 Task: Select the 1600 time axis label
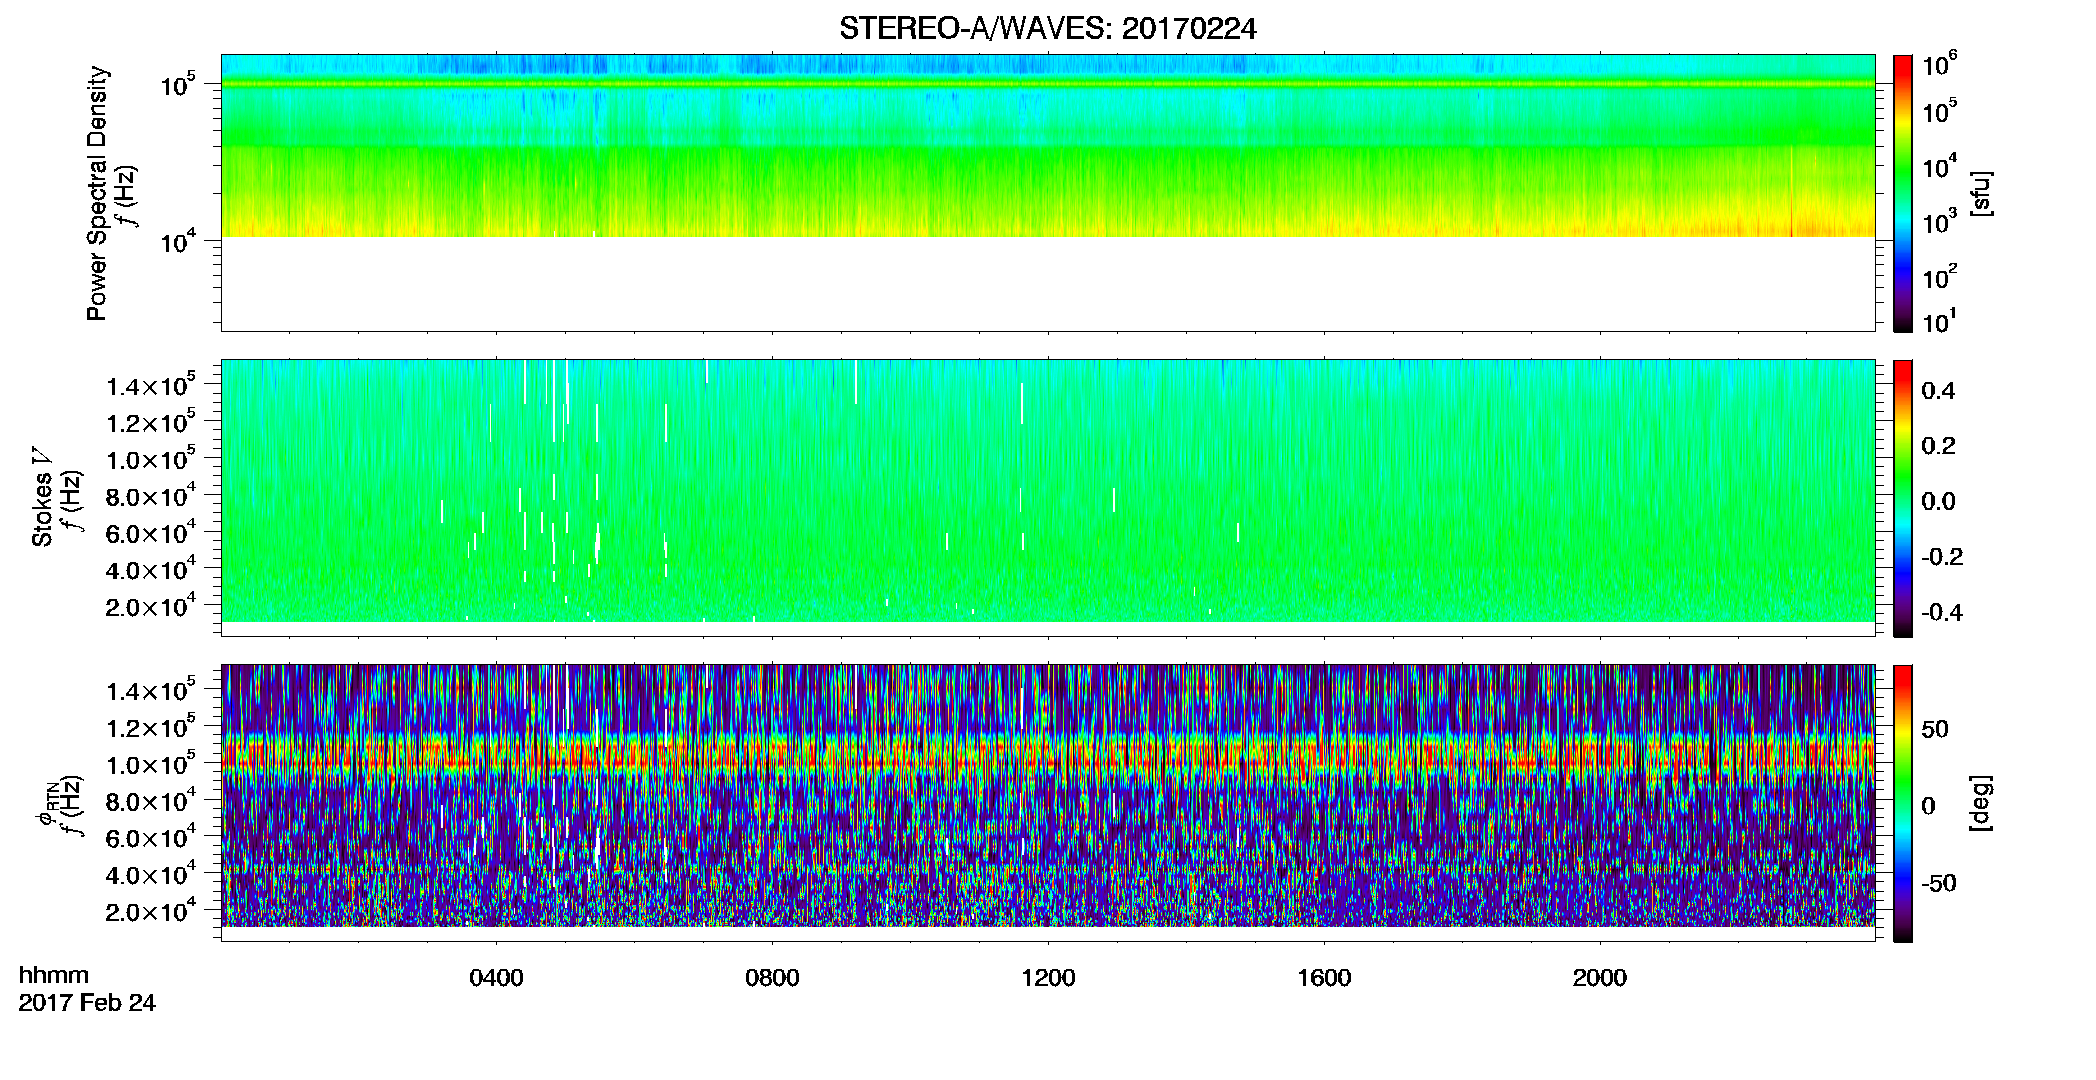click(x=1324, y=978)
